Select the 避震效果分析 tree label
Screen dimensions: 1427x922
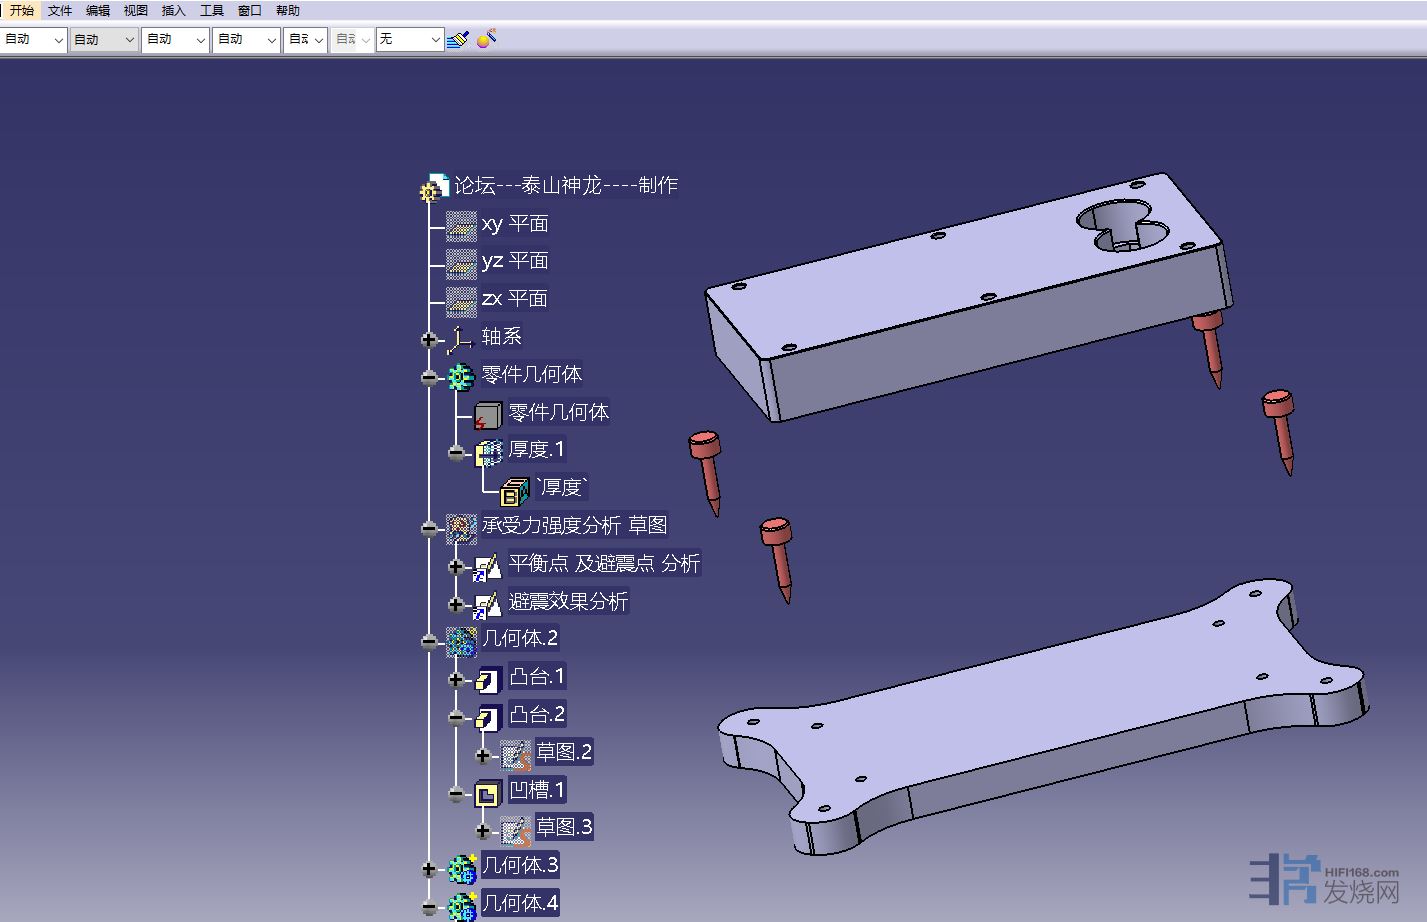568,601
